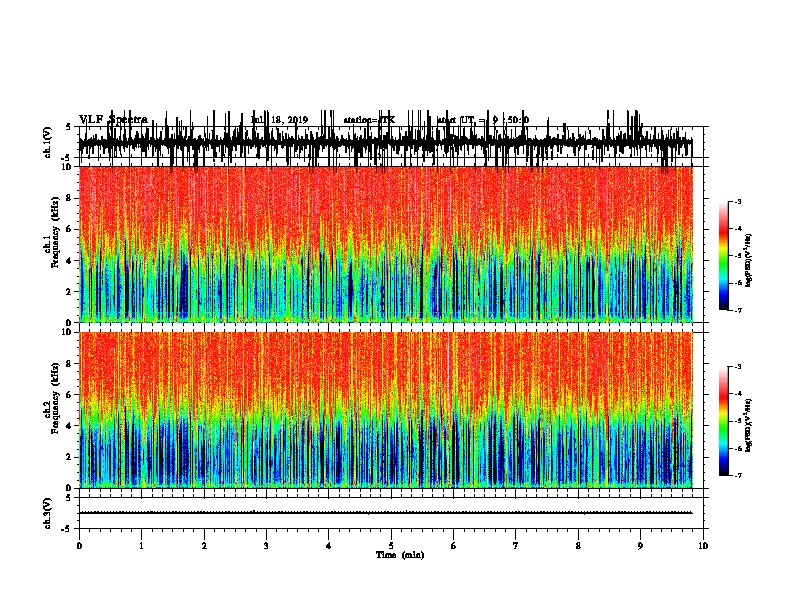Click the time axis tick label '3'

click(266, 546)
